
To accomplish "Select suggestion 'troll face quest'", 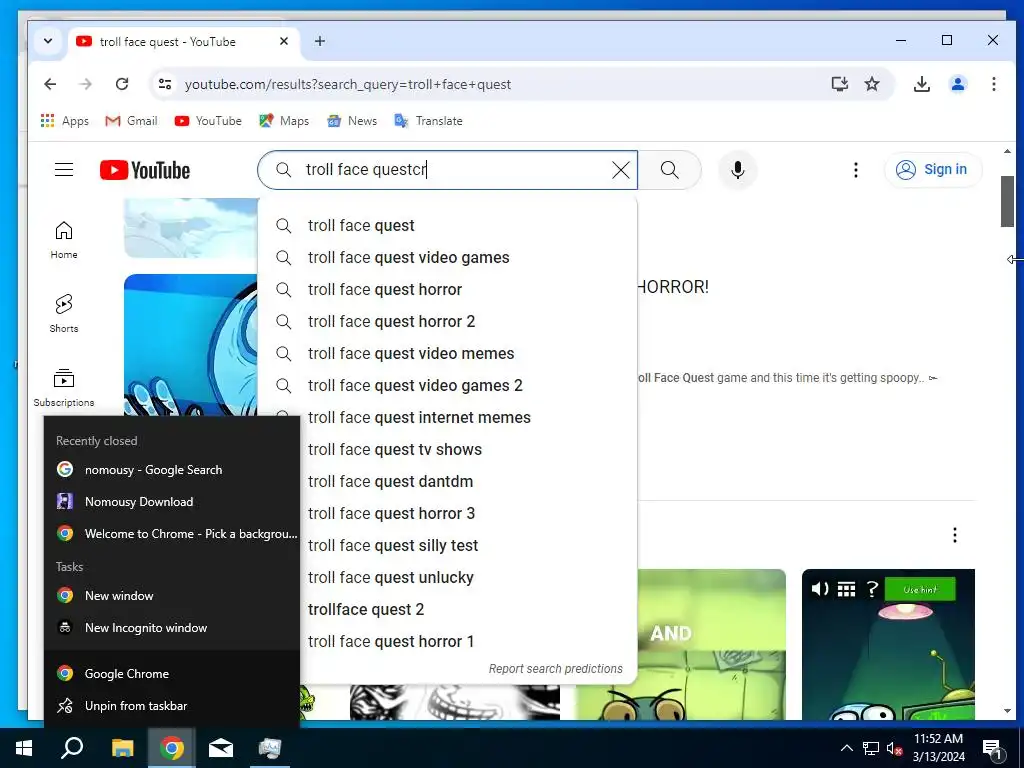I will tap(447, 225).
